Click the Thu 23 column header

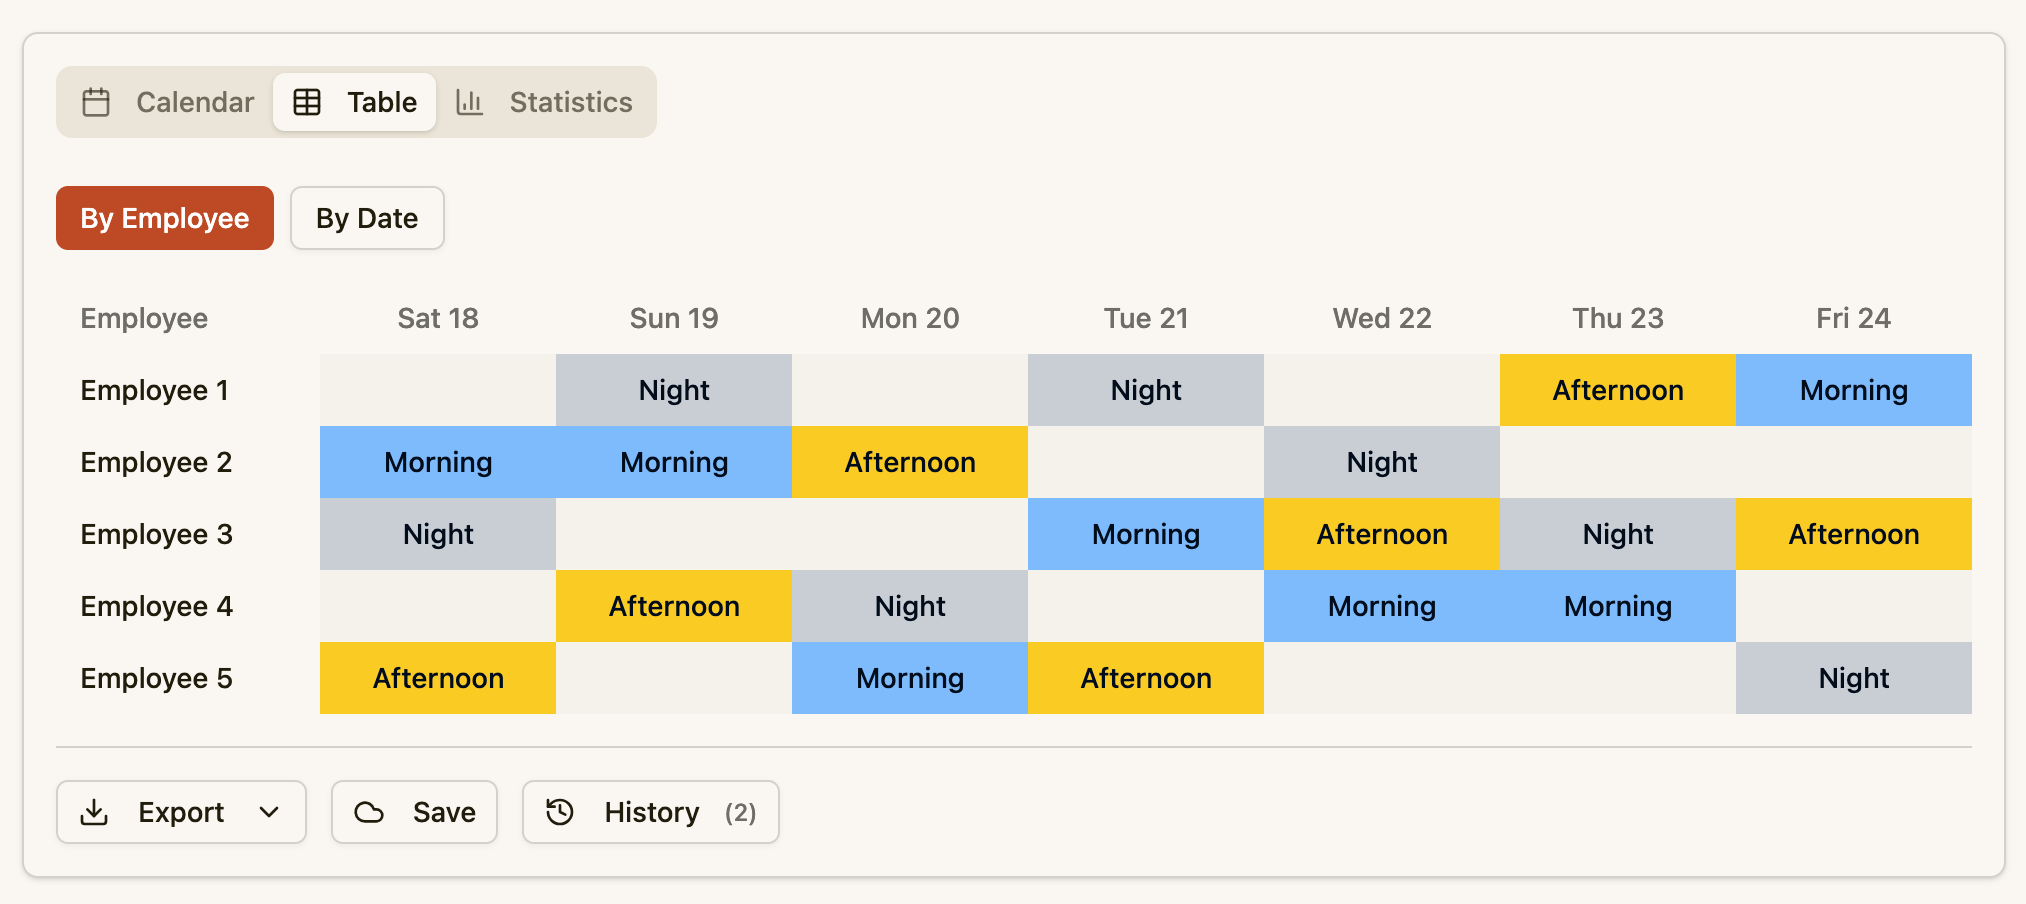[1617, 318]
